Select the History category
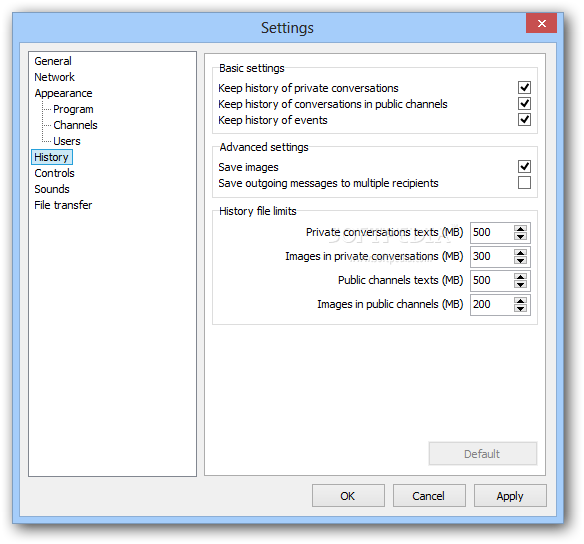This screenshot has height=544, width=584. click(x=52, y=157)
